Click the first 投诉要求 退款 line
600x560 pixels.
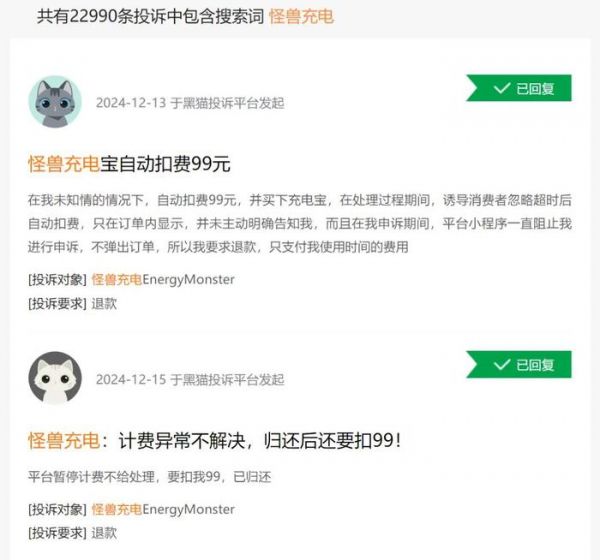click(72, 304)
